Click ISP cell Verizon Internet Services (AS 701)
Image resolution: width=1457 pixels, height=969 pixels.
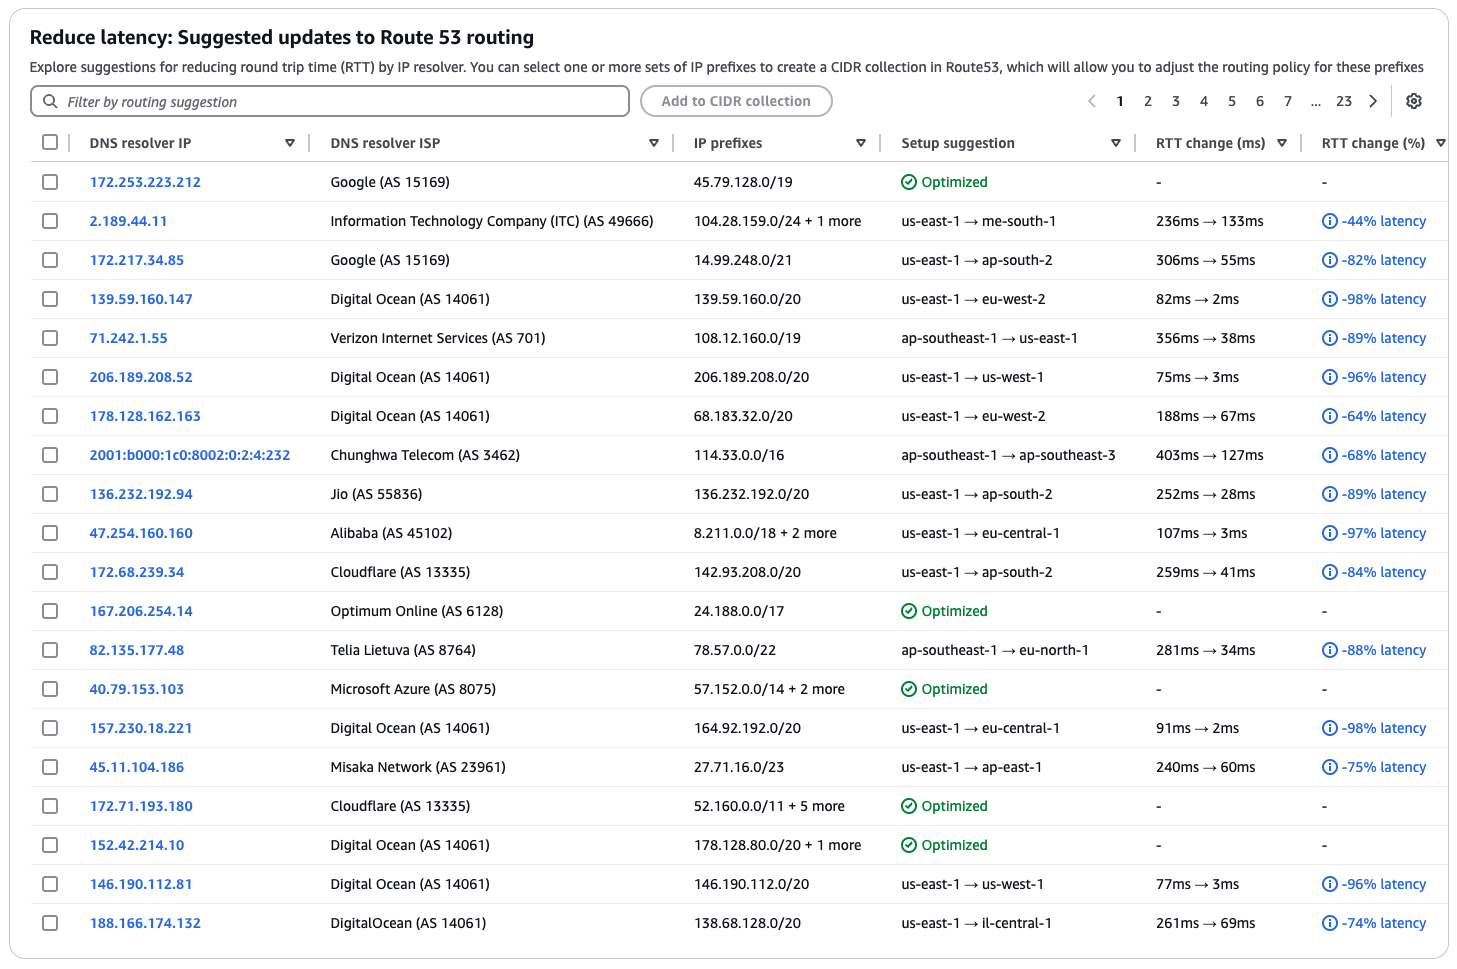tap(438, 338)
